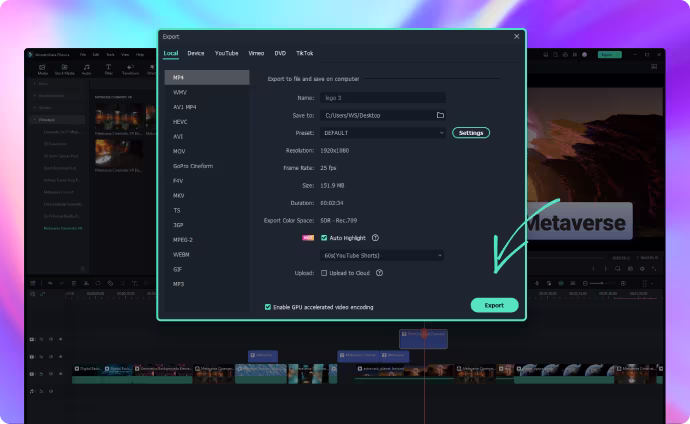Click fullscreen expand icon under preview
This screenshot has width=690, height=424.
[x=654, y=268]
